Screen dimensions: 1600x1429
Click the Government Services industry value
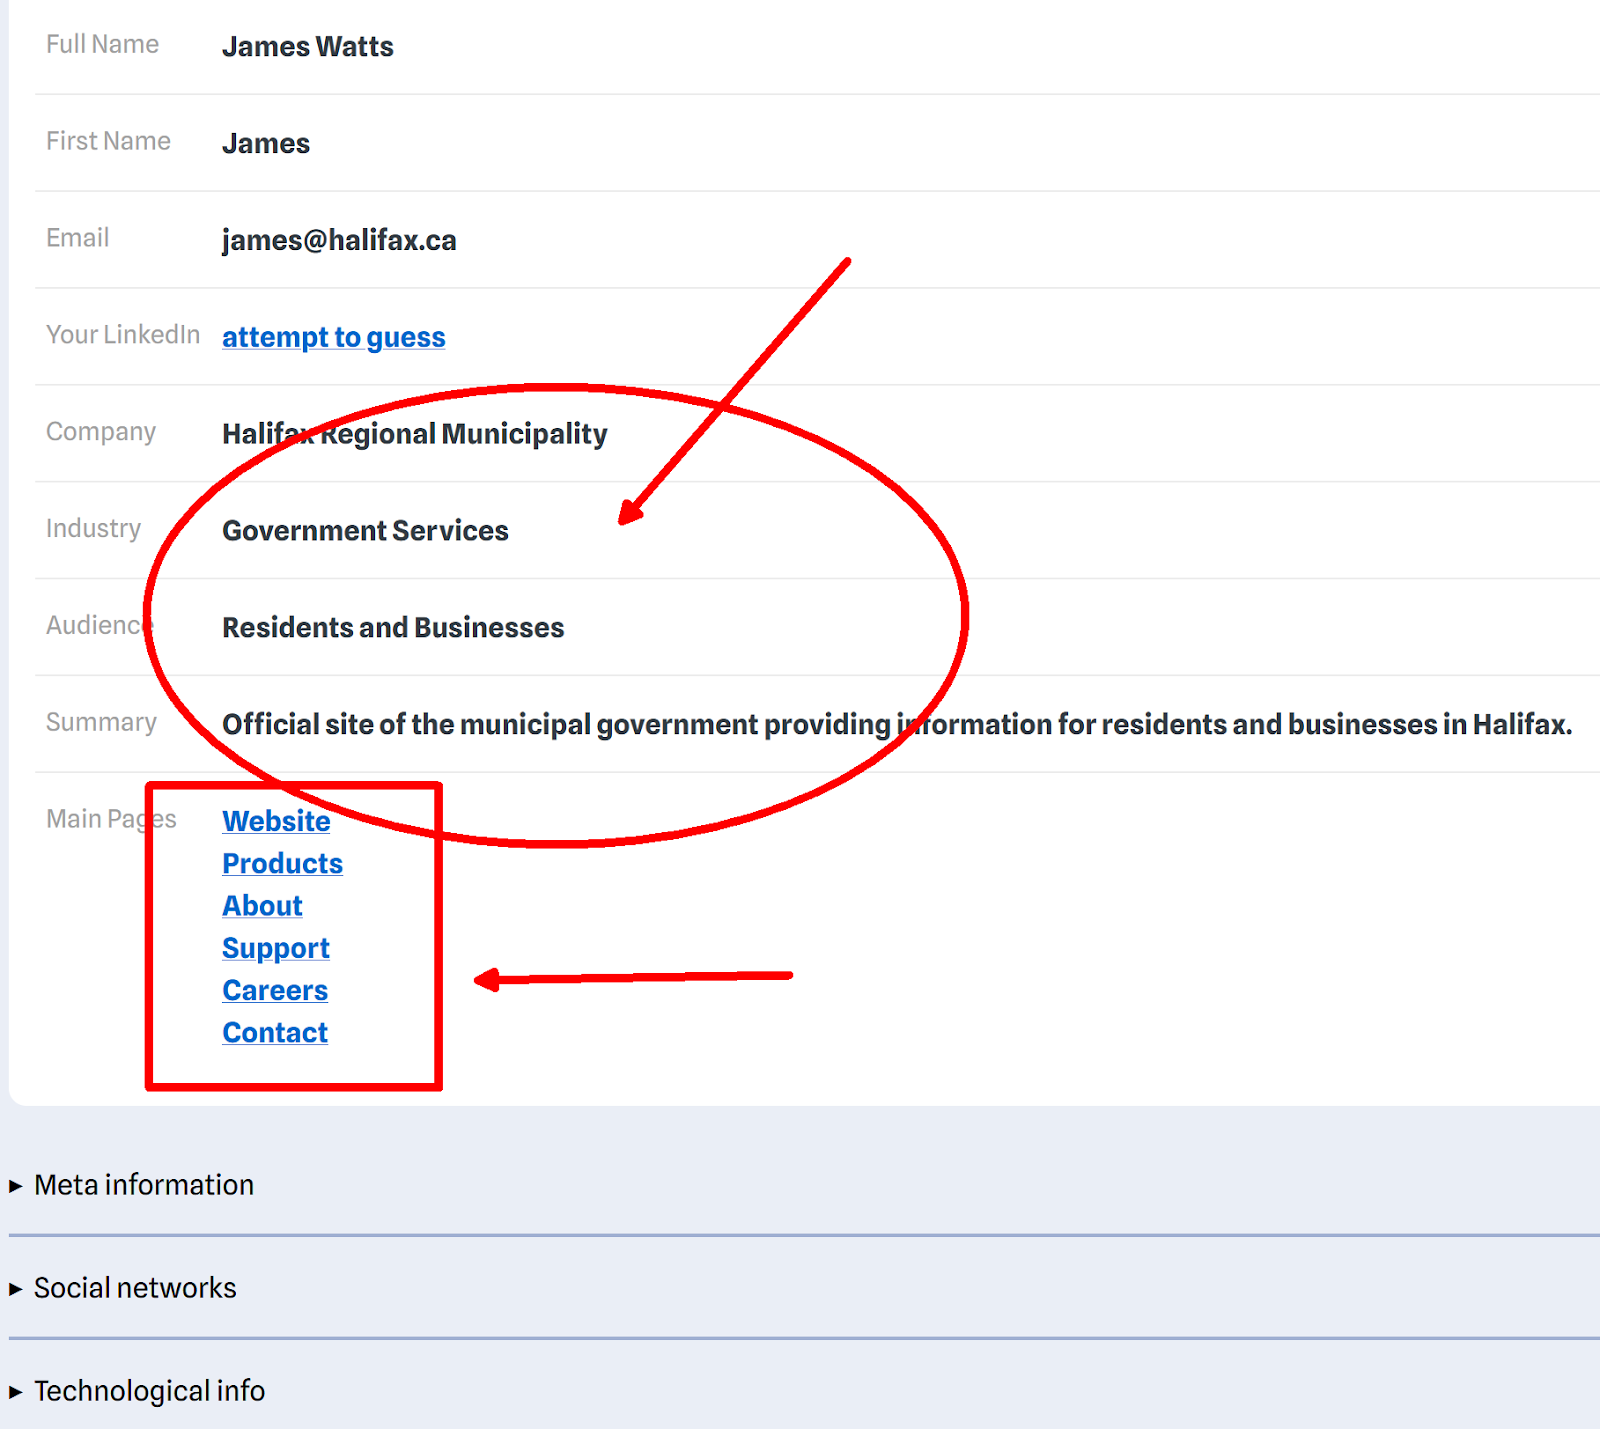point(365,531)
